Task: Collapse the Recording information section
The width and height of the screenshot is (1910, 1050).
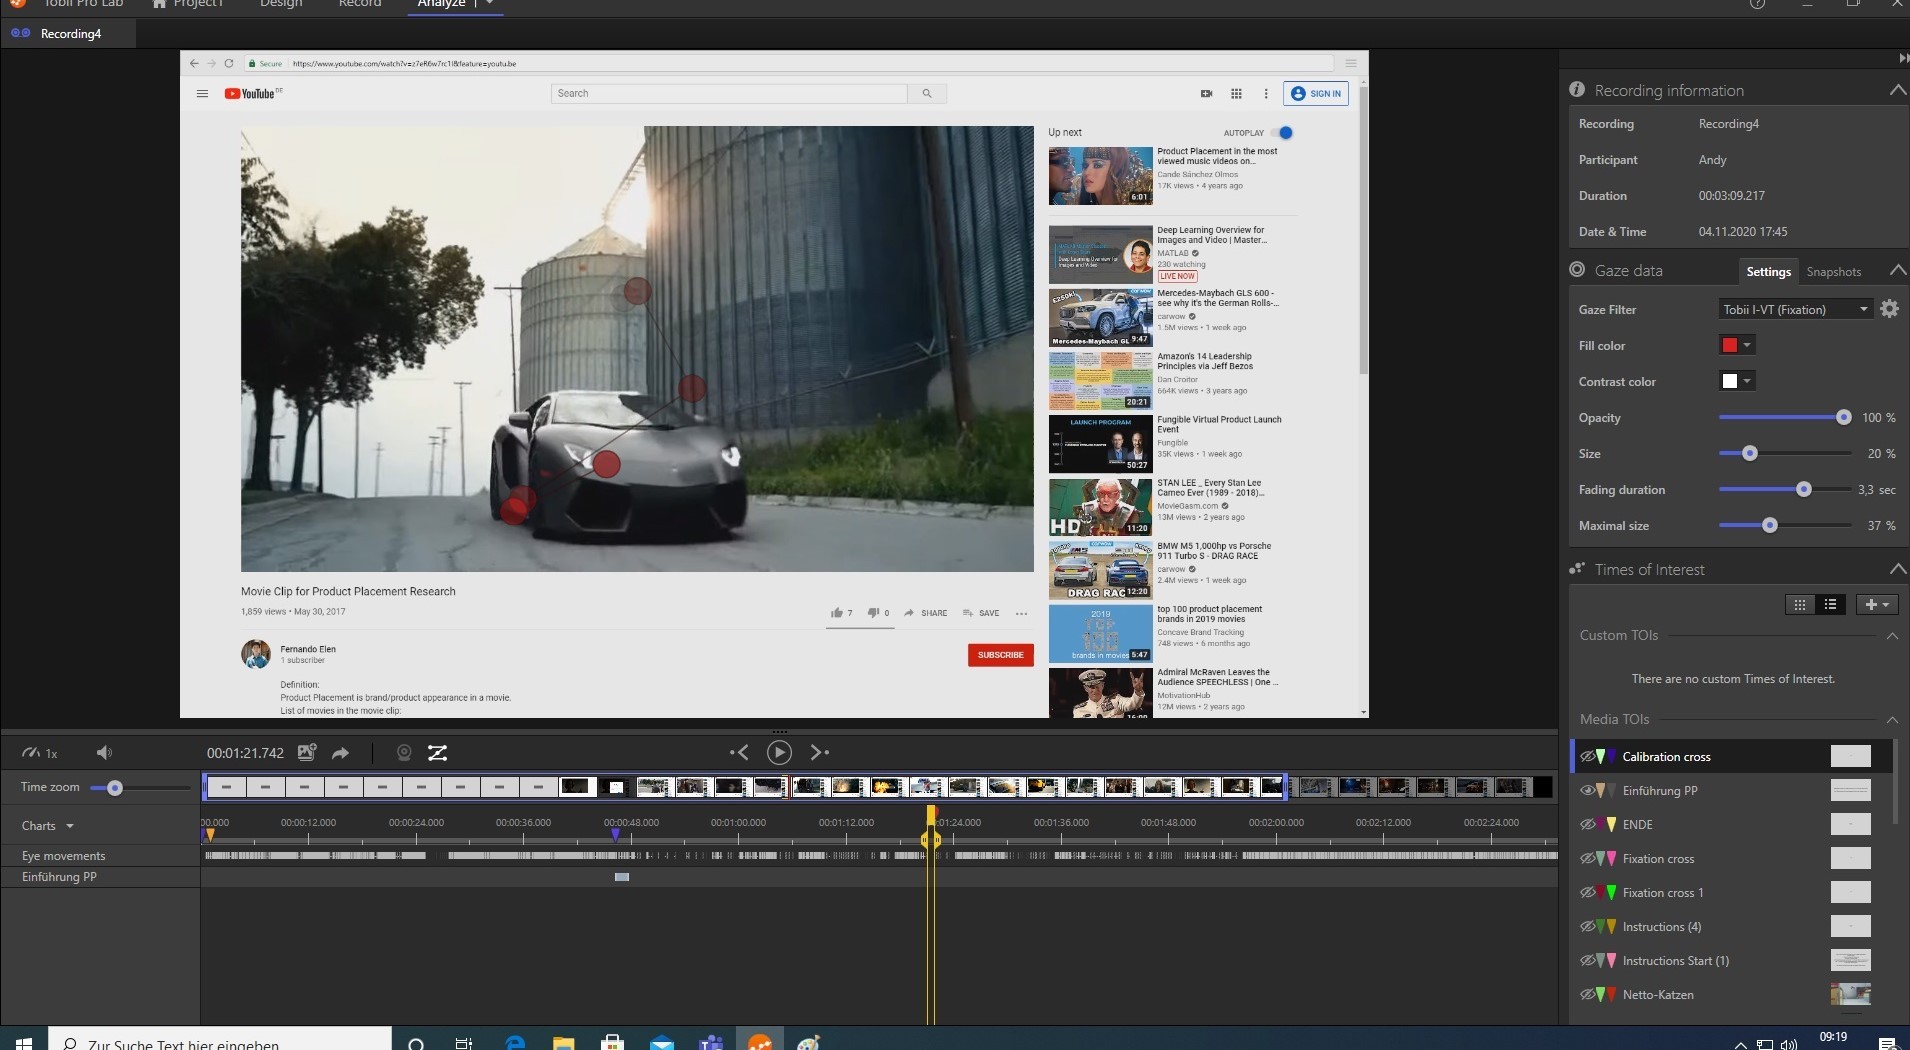Action: [1897, 90]
